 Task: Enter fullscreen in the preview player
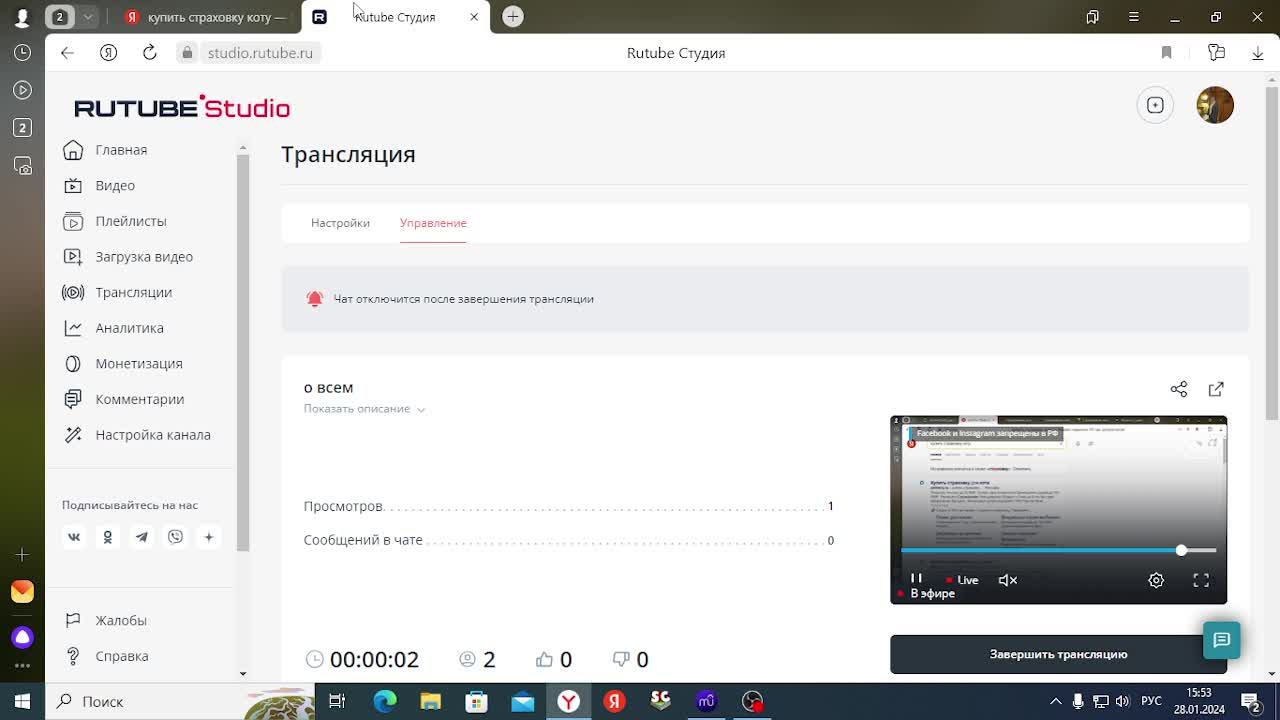point(1201,580)
